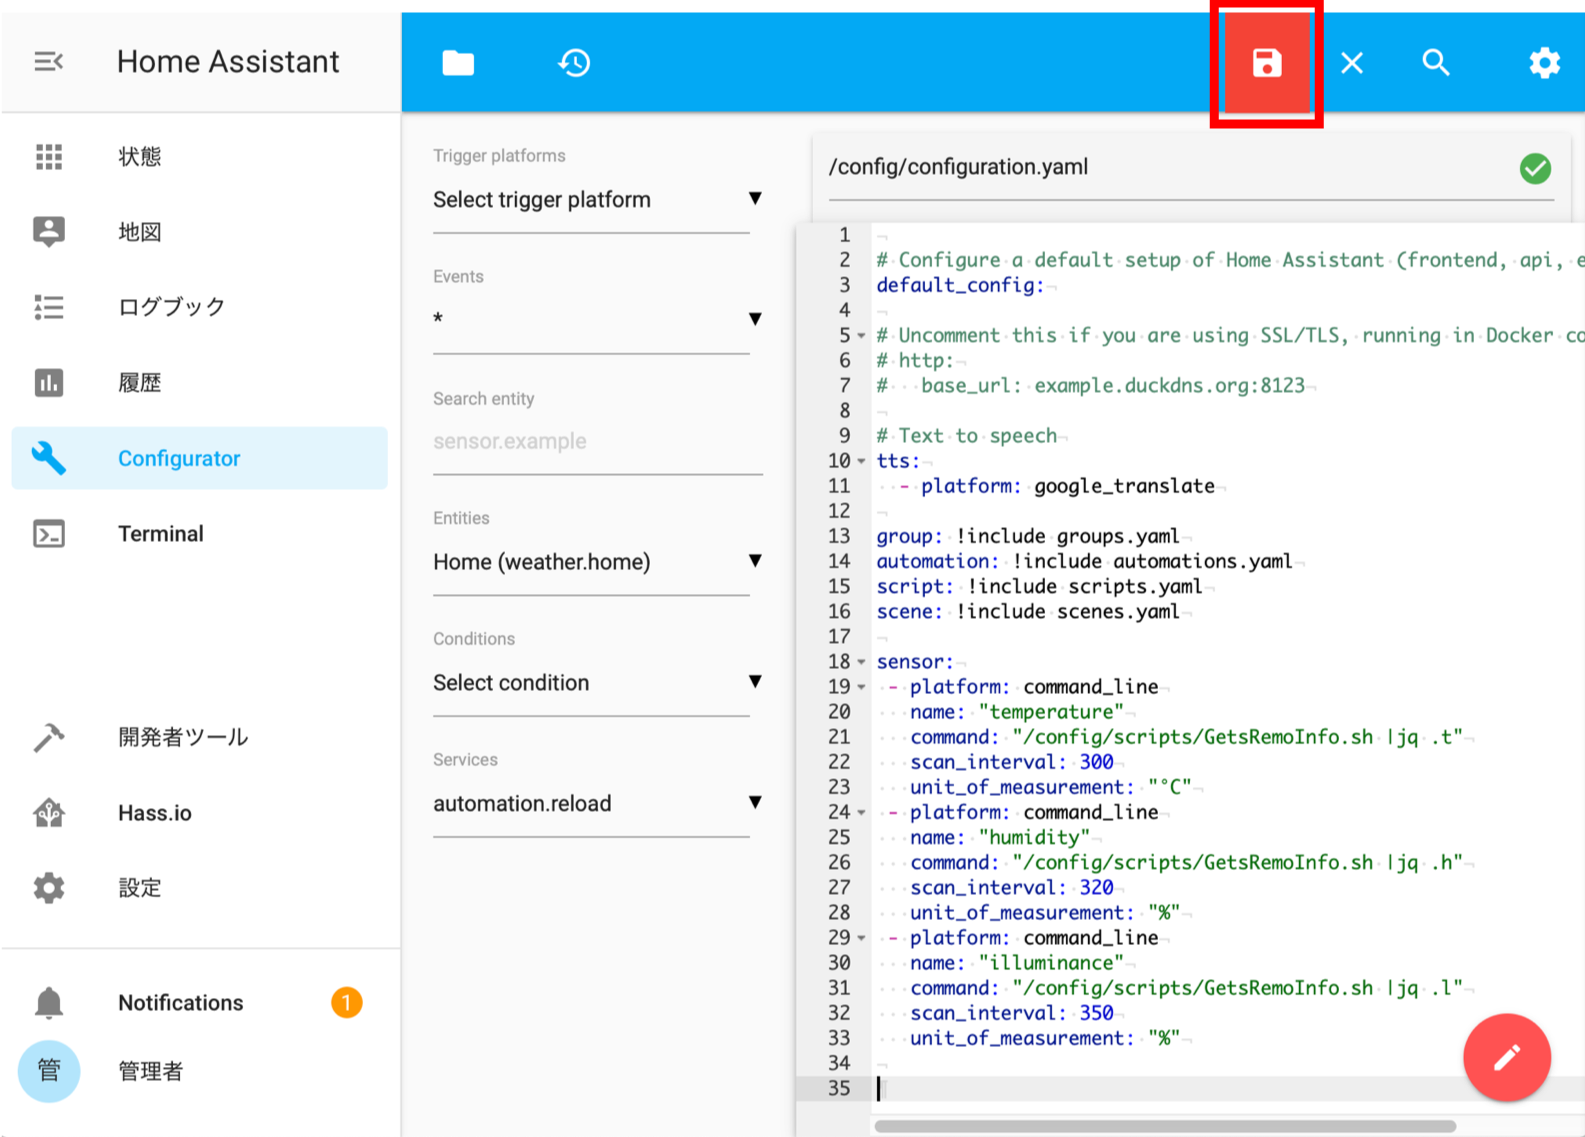1585x1137 pixels.
Task: Click the Hass.io house icon
Action: [x=49, y=813]
